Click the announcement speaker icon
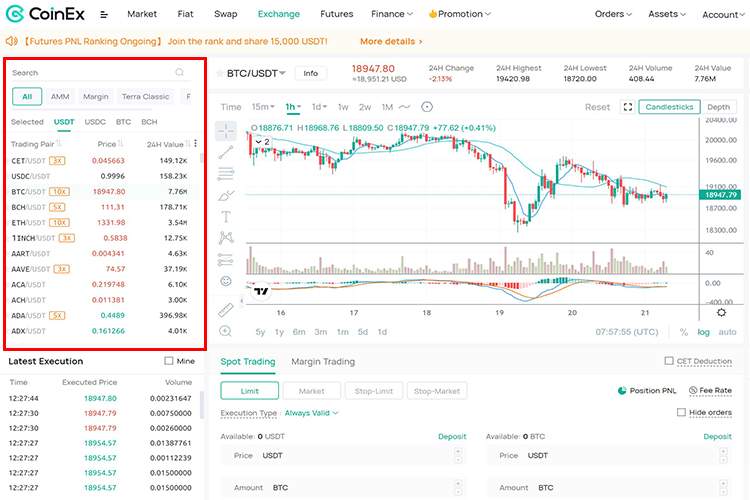 point(11,42)
